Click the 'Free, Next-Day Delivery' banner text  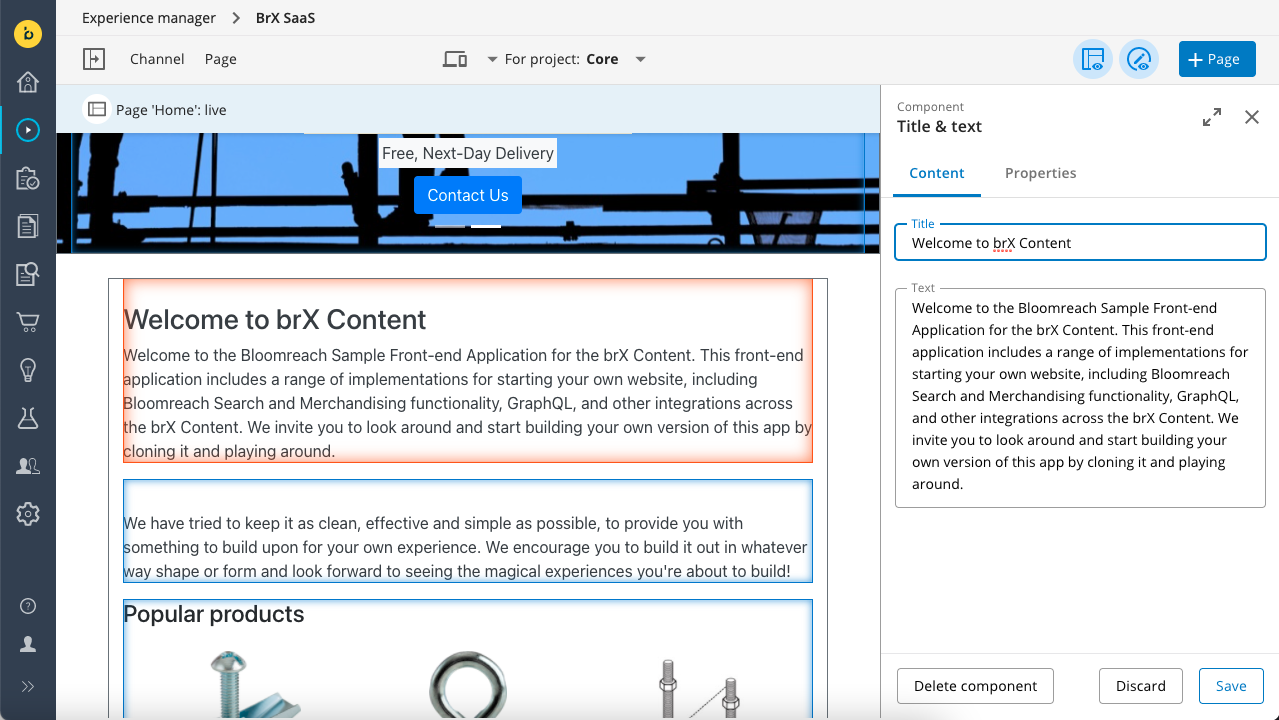467,153
